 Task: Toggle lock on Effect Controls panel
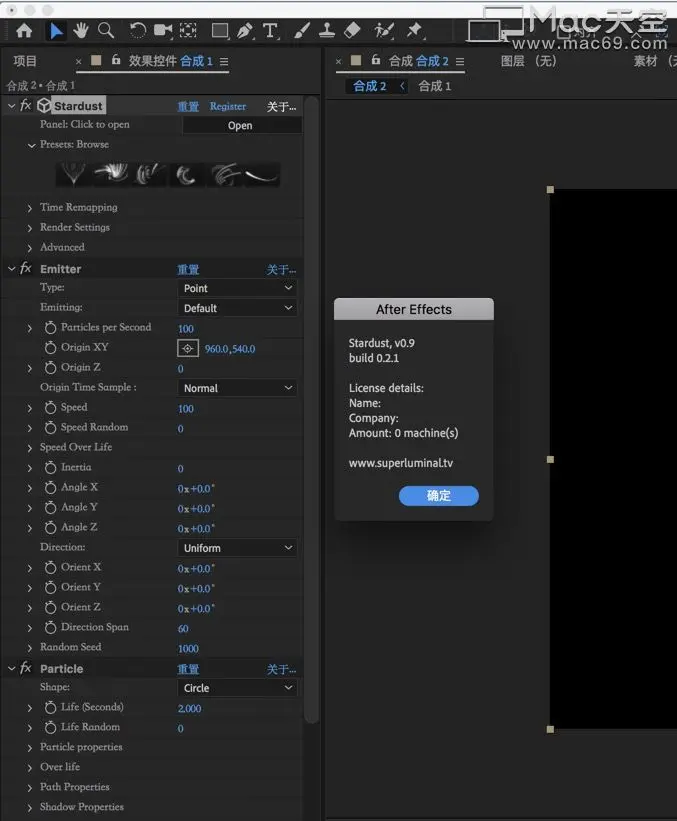tap(116, 60)
